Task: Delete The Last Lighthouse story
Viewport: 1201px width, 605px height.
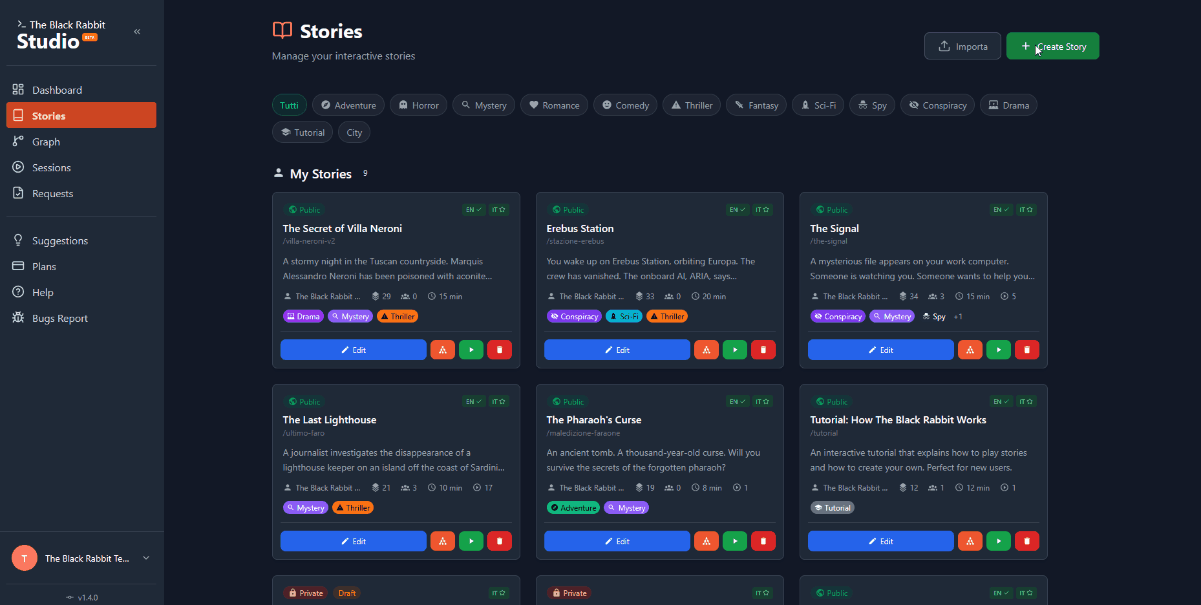Action: click(x=499, y=541)
